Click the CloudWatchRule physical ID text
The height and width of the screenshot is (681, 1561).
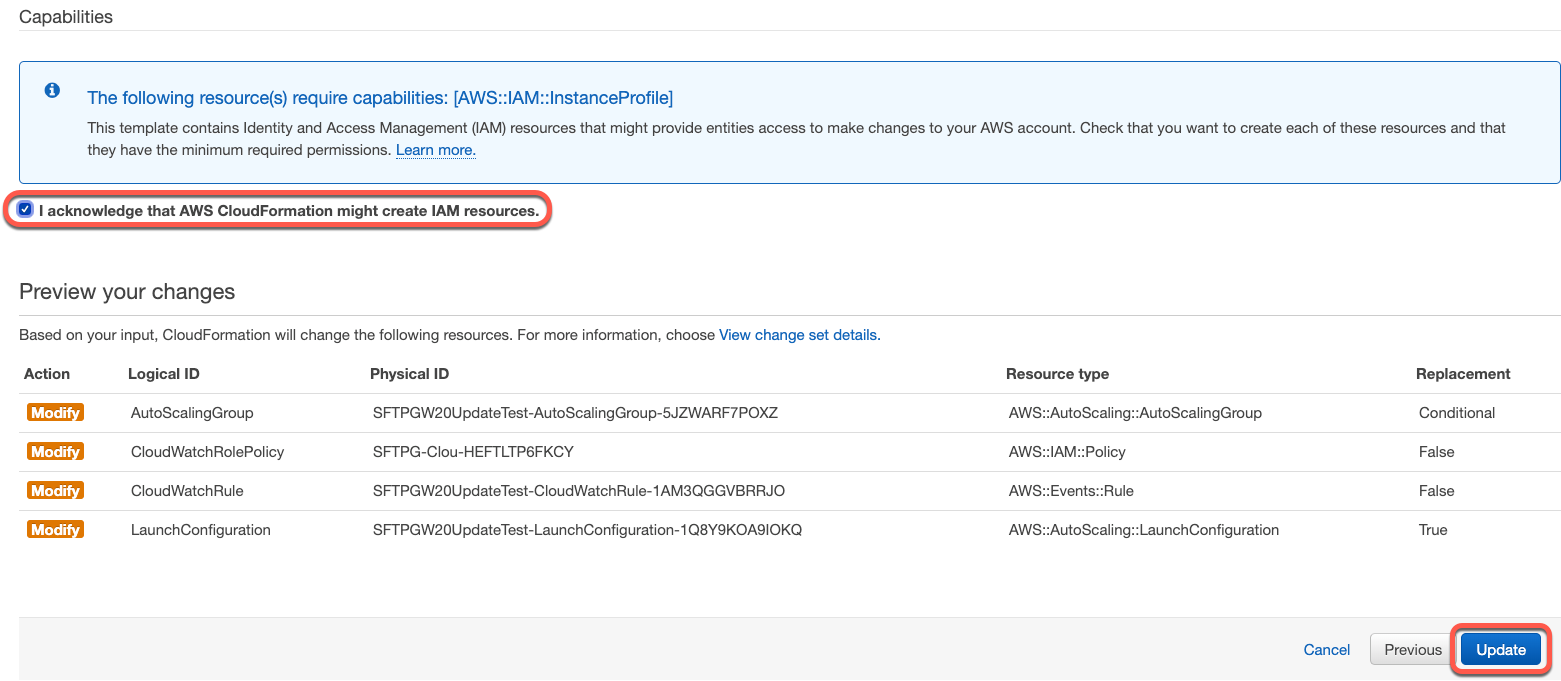click(579, 491)
